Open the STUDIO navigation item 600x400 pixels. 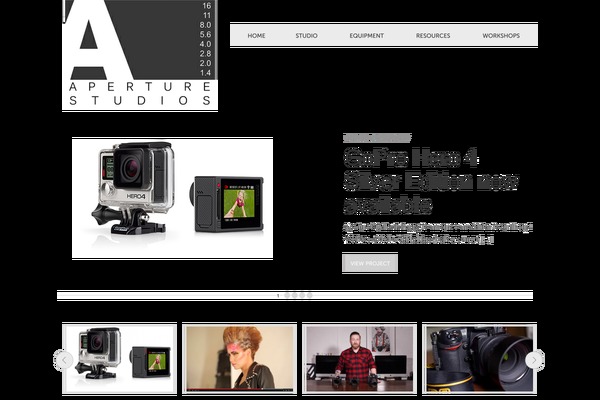[307, 36]
